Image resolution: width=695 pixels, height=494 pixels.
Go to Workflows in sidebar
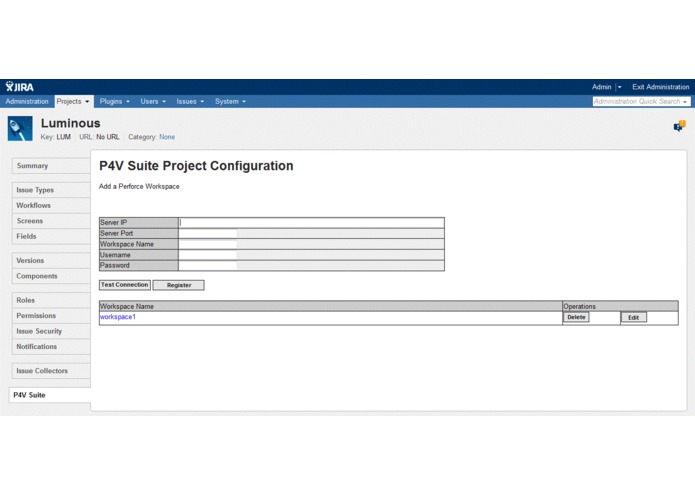click(51, 206)
